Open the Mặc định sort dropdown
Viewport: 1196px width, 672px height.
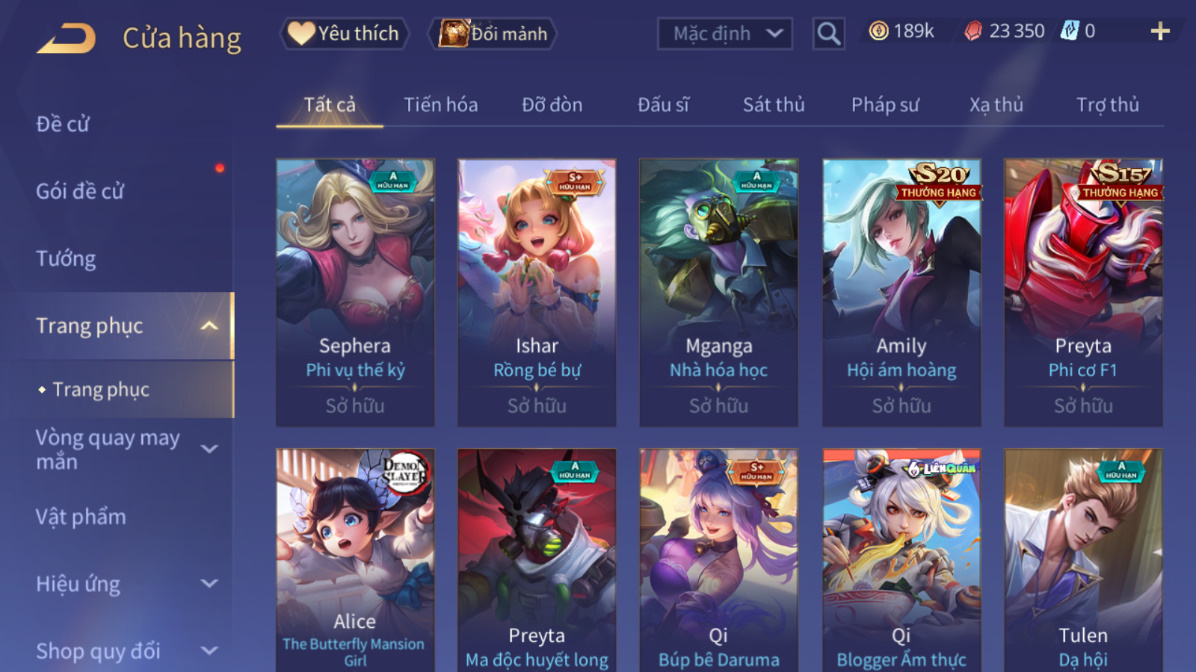click(725, 34)
